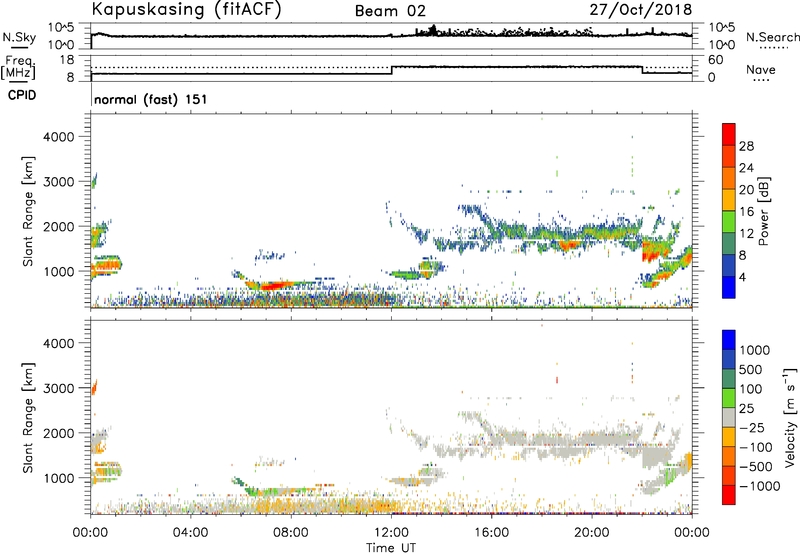Click the 3000 tick of velocity panel
Image resolution: width=800 pixels, height=554 pixels.
pos(59,388)
